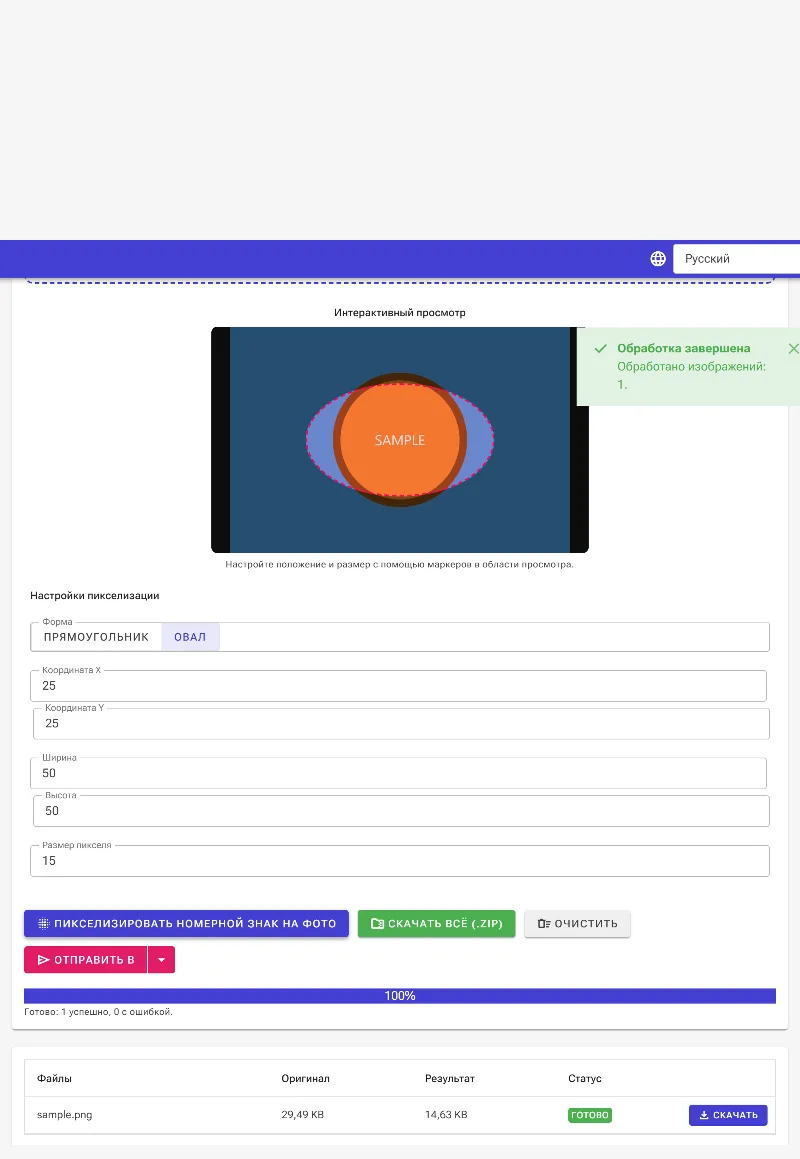This screenshot has width=800, height=1159.
Task: Select the Прямоугольник shape option
Action: coord(96,637)
